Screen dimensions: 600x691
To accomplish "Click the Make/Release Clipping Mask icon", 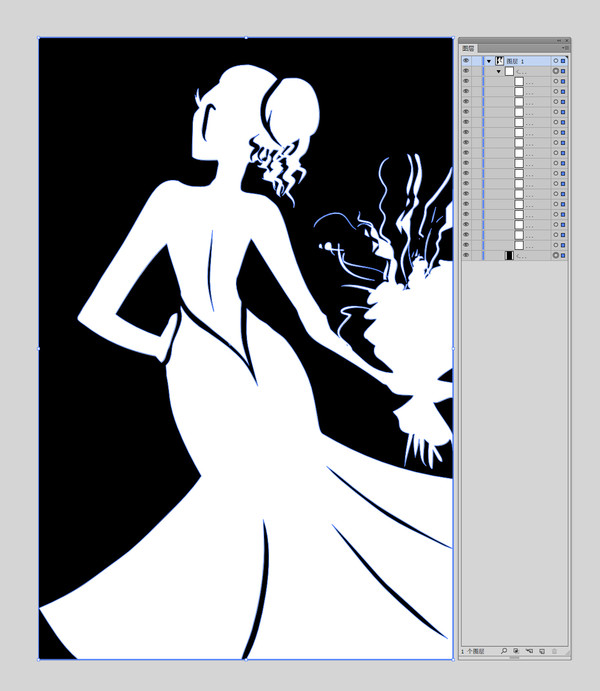I will pos(516,651).
